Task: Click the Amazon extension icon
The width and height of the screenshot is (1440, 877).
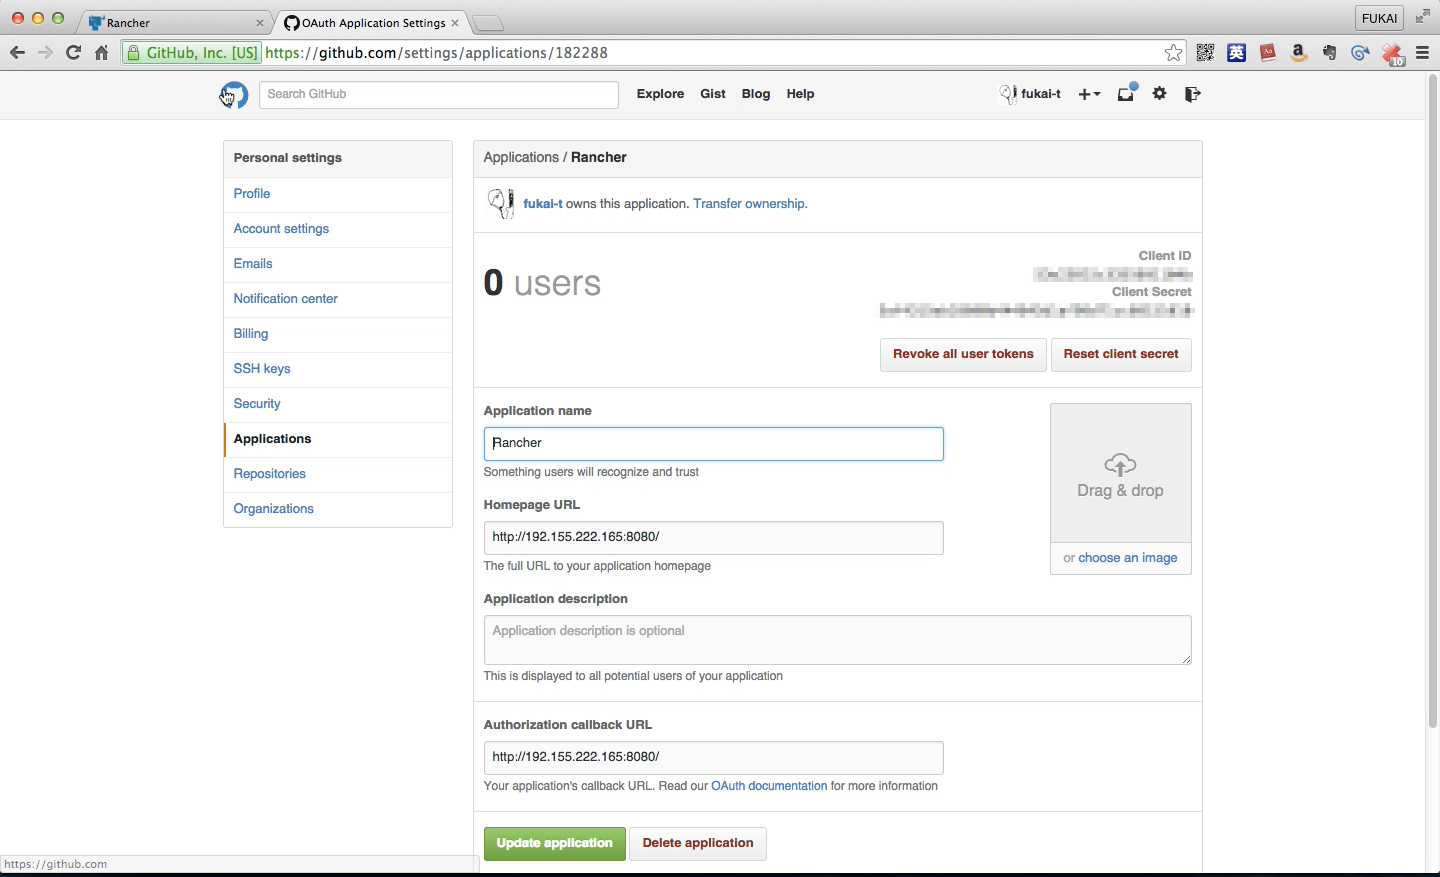Action: (x=1298, y=53)
